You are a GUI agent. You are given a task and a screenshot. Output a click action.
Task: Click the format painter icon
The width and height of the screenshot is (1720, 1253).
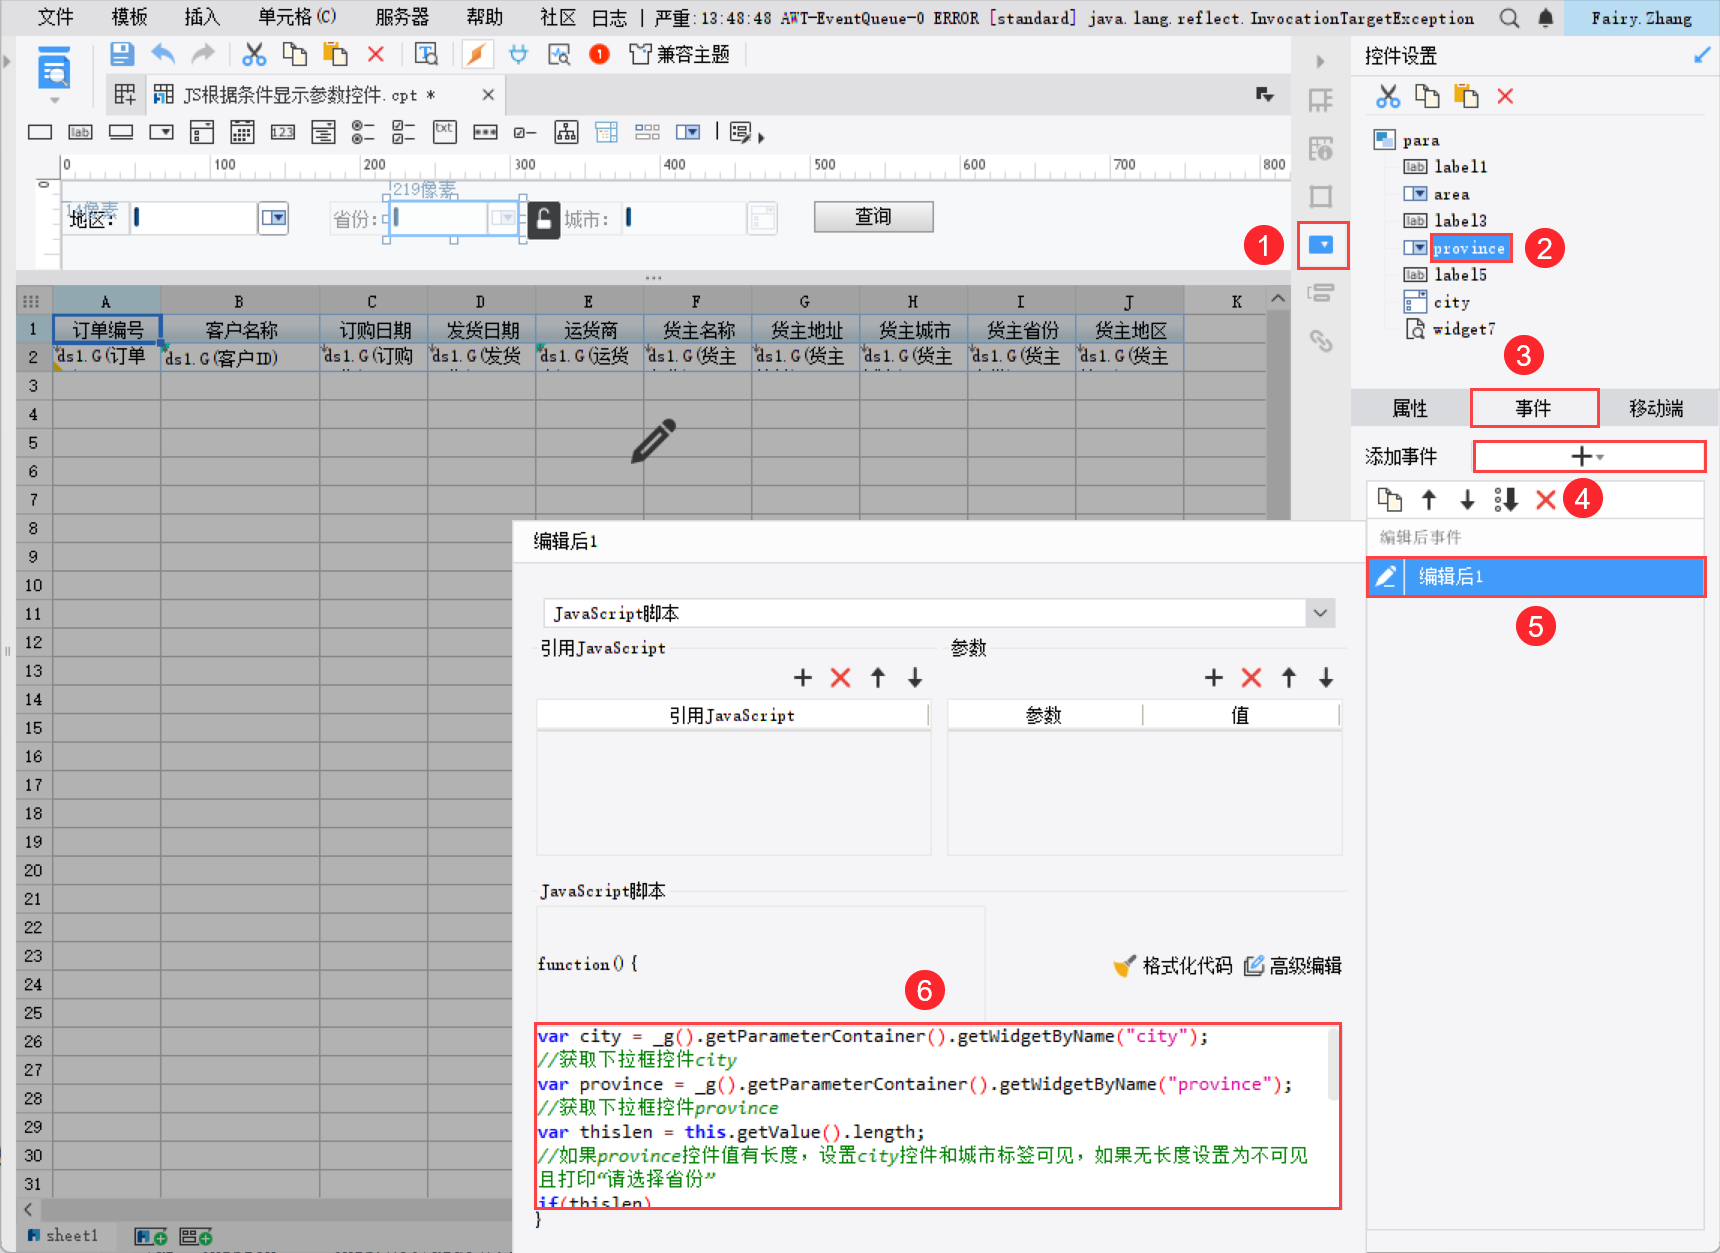pos(426,54)
